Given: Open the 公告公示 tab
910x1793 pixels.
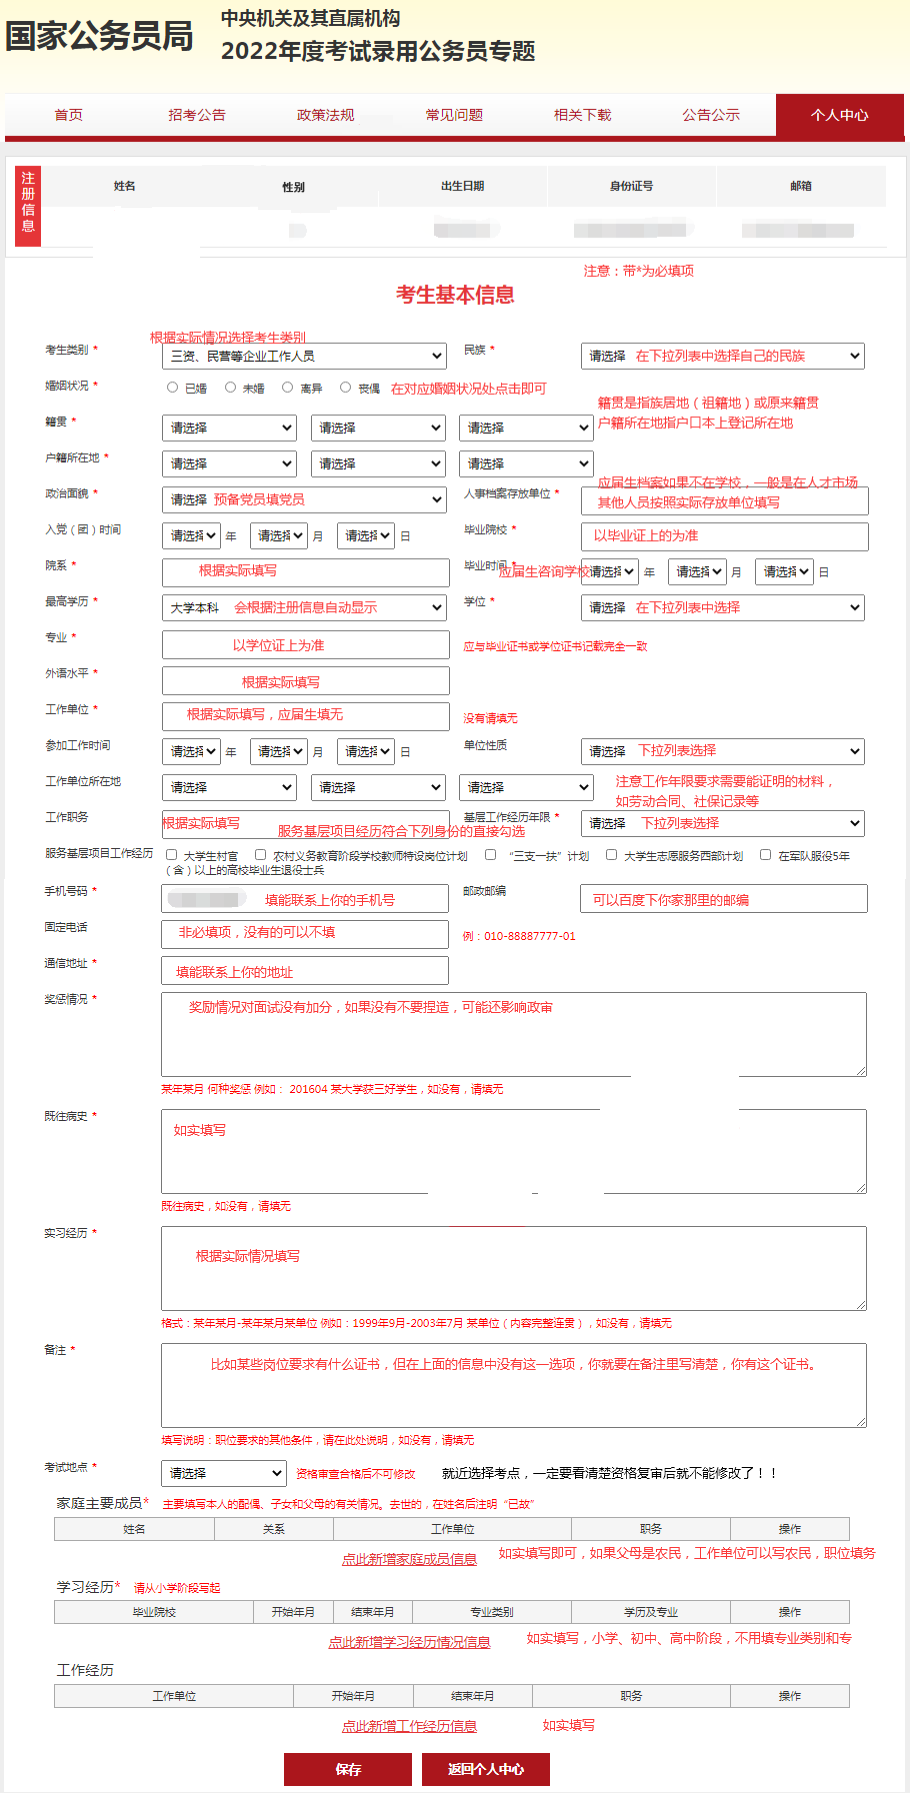Looking at the screenshot, I should pos(711,115).
